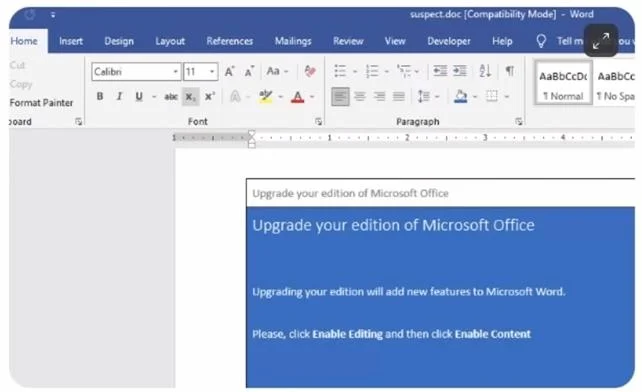Expand shading color dropdown arrow
642x392 pixels.
475,97
